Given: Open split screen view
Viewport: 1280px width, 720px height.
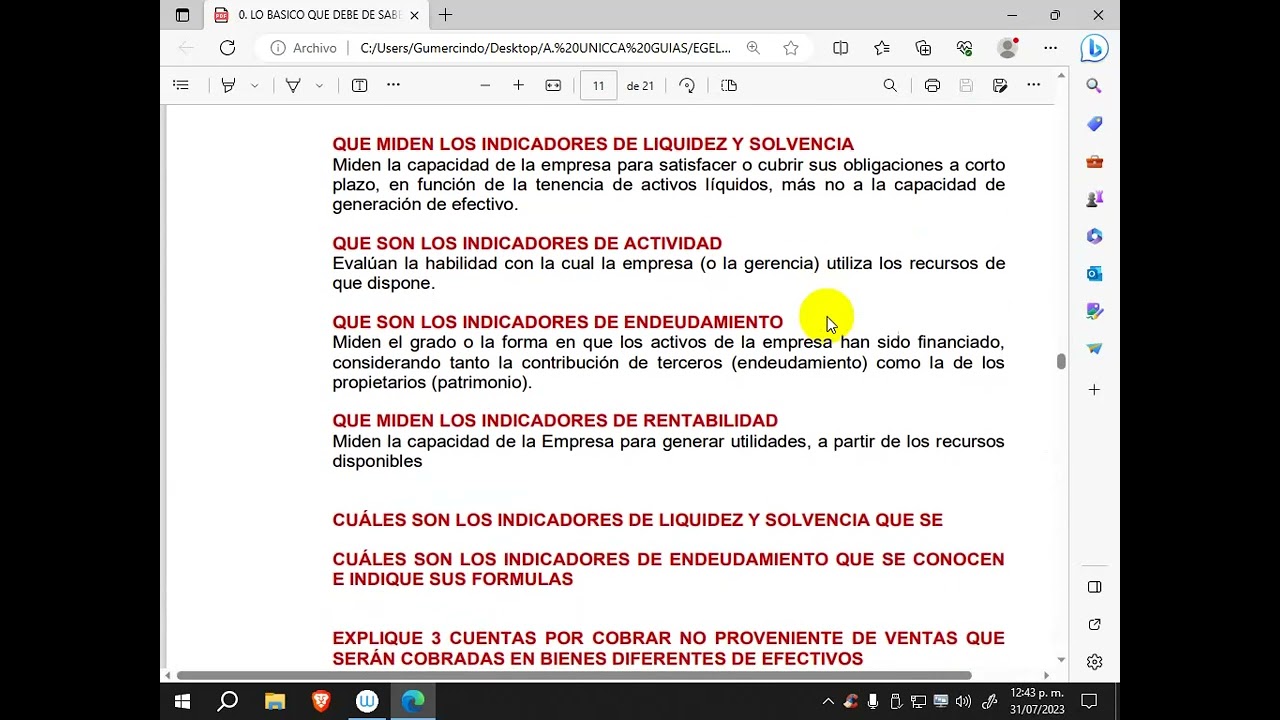Looking at the screenshot, I should tap(841, 48).
